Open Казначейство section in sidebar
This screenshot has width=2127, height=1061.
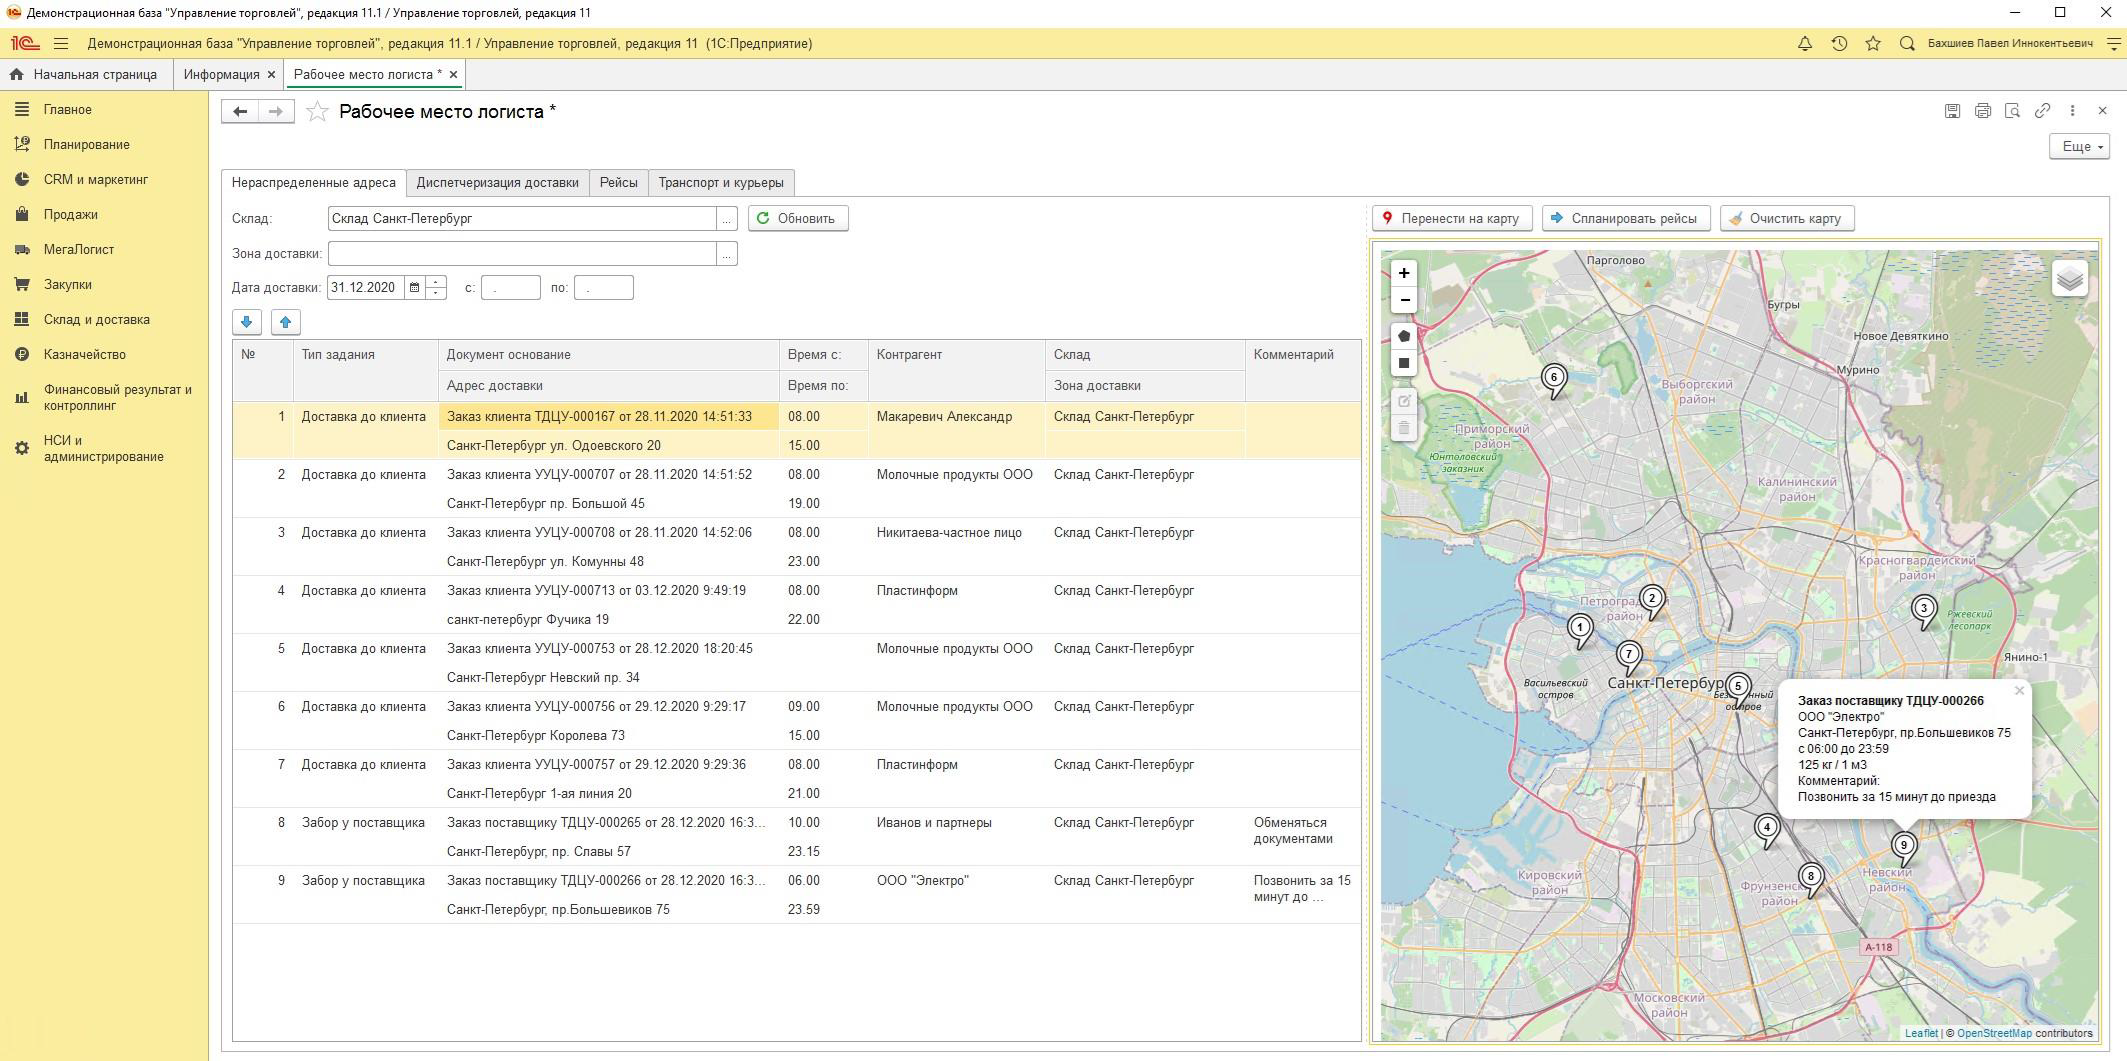84,355
